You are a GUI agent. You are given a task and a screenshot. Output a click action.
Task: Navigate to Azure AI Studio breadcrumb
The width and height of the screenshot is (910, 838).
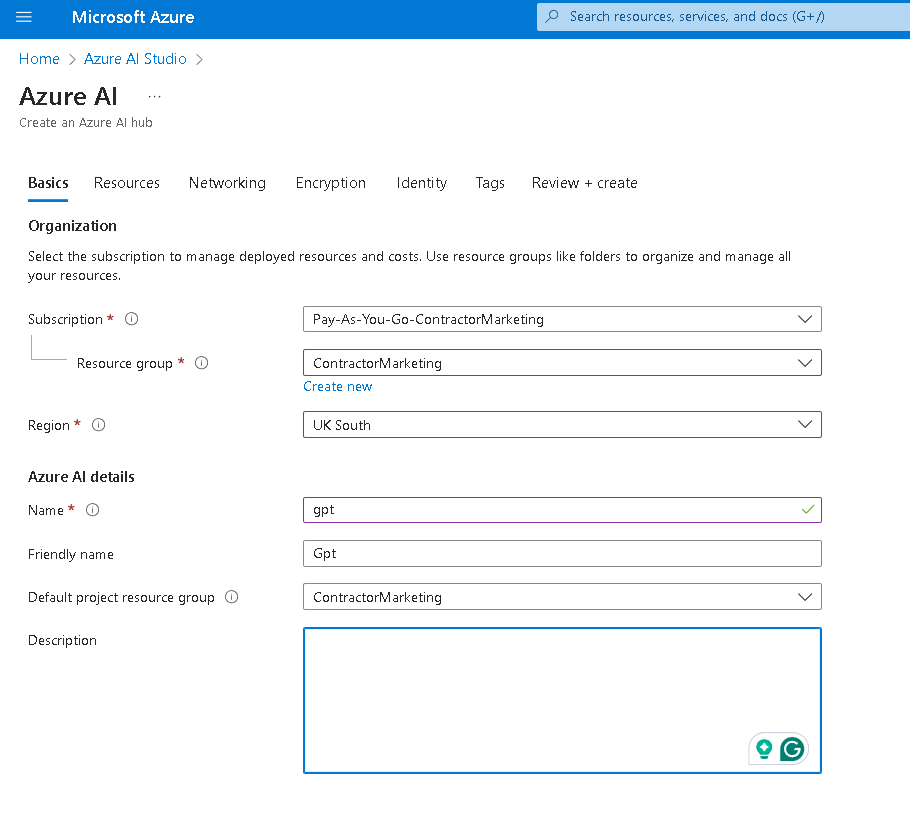click(135, 59)
